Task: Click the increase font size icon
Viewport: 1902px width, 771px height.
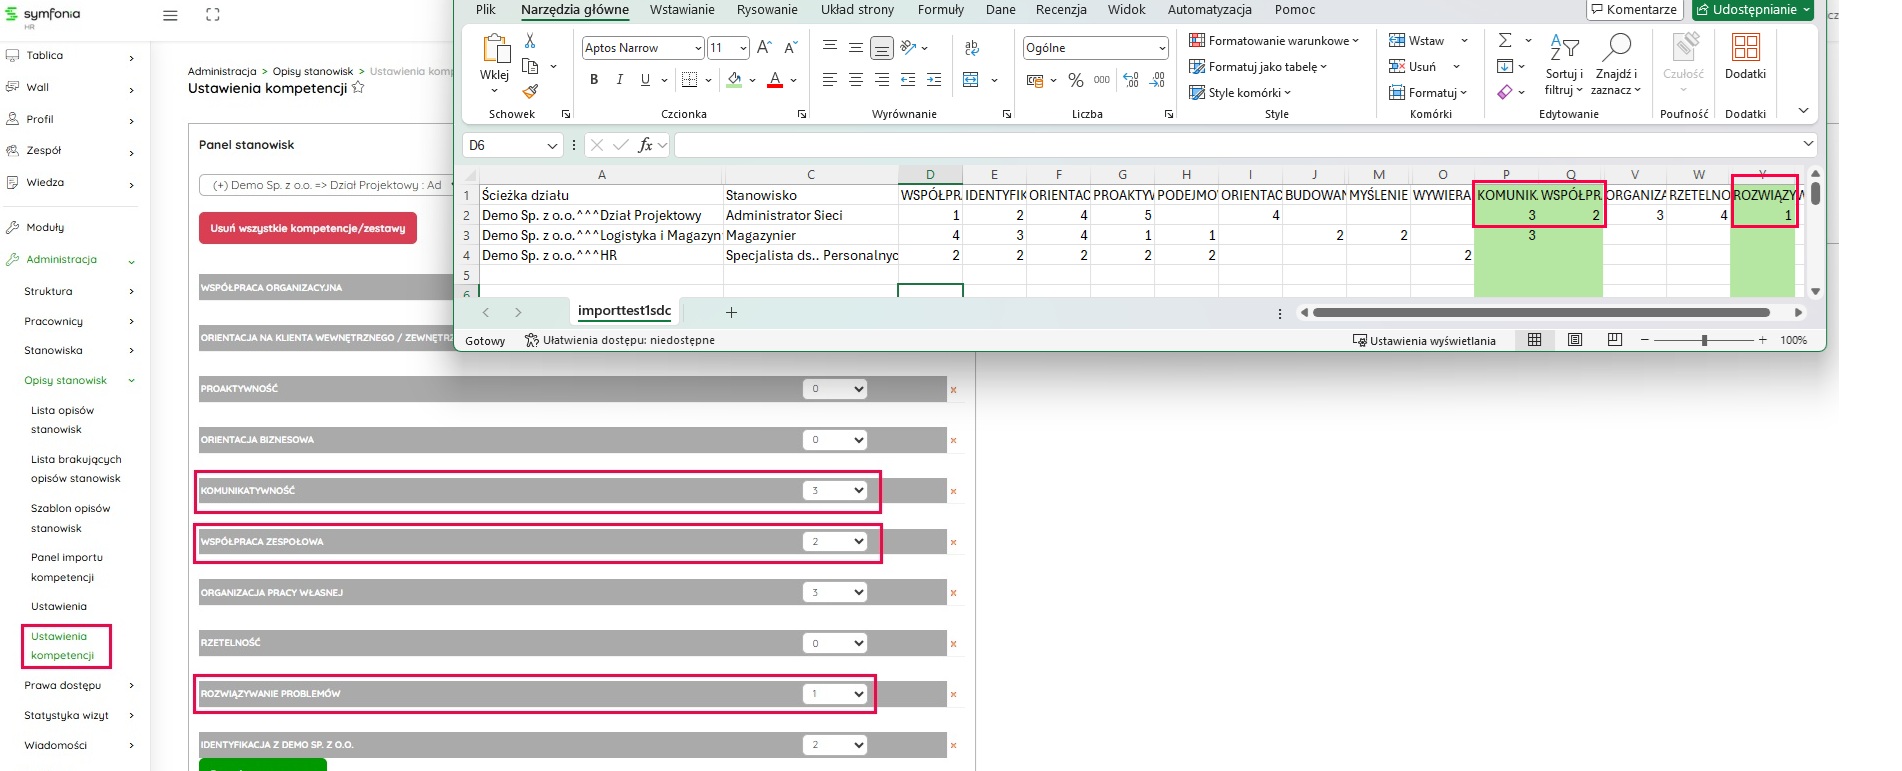Action: pos(764,48)
